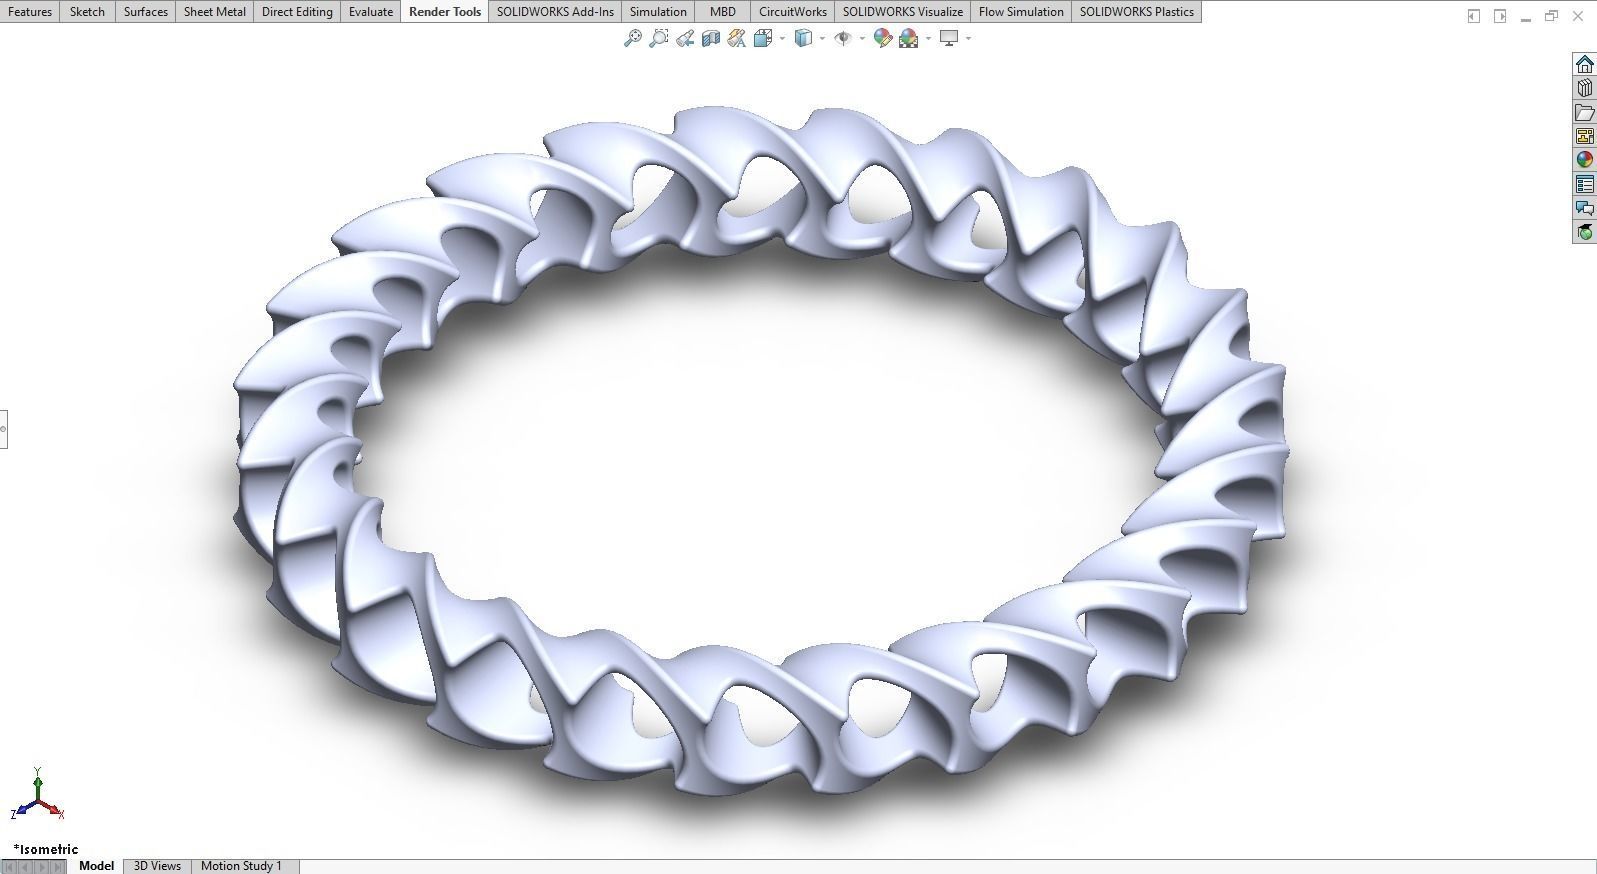Click the document tile-left window icon
This screenshot has height=874, width=1597.
[x=1473, y=16]
